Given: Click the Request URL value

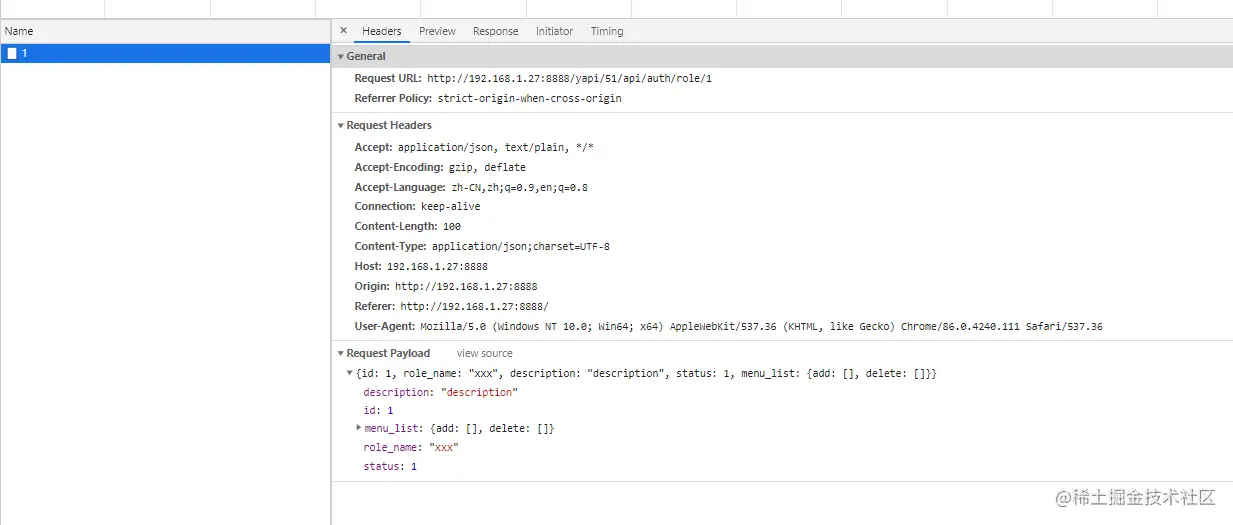Looking at the screenshot, I should point(569,78).
